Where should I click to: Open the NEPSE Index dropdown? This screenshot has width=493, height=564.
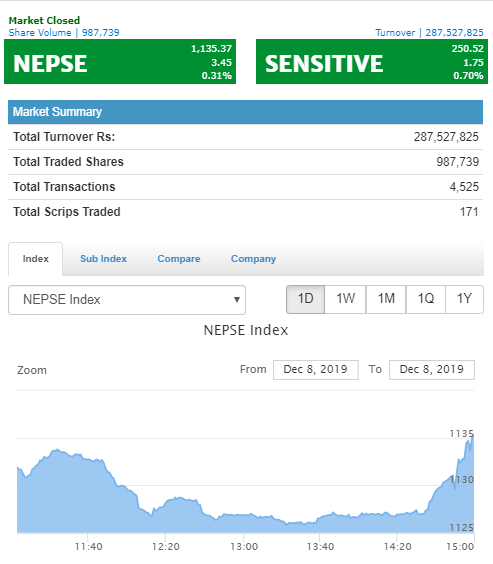[x=127, y=300]
